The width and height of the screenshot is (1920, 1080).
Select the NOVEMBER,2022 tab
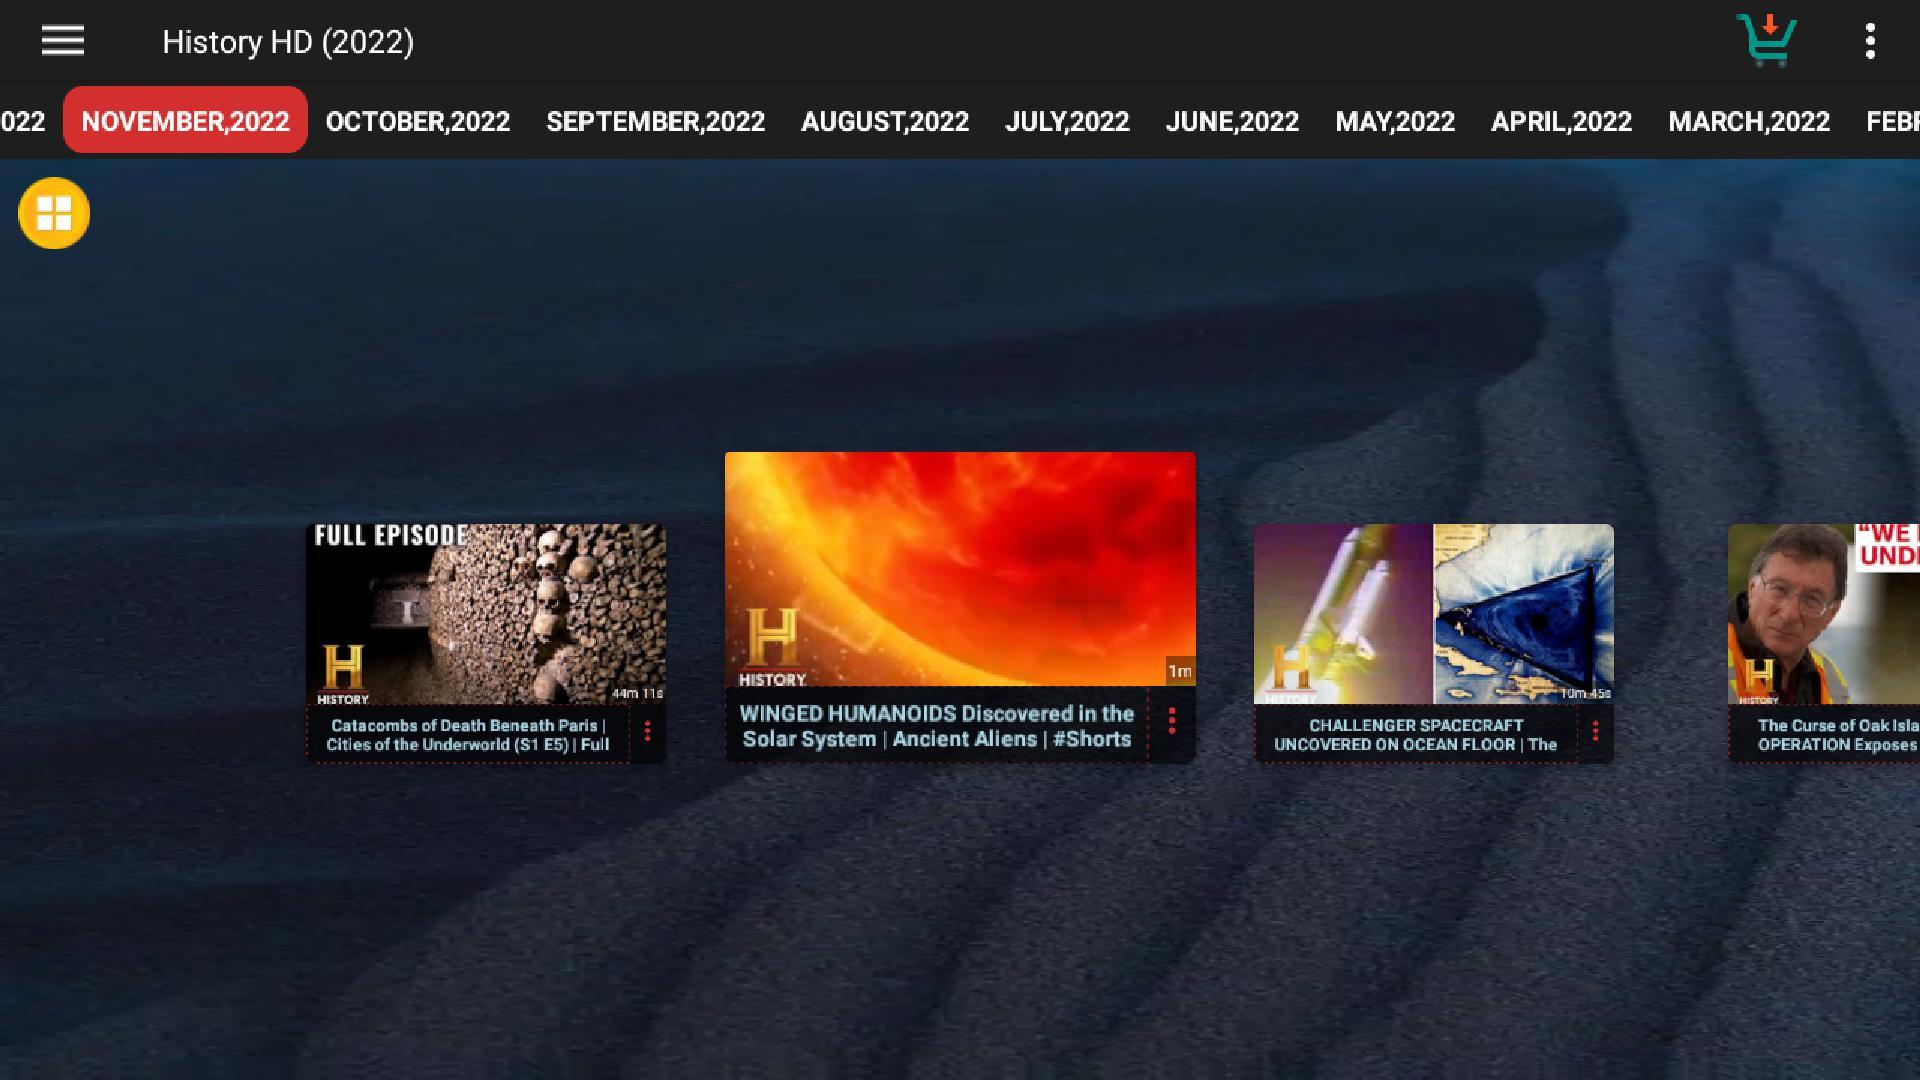[185, 121]
